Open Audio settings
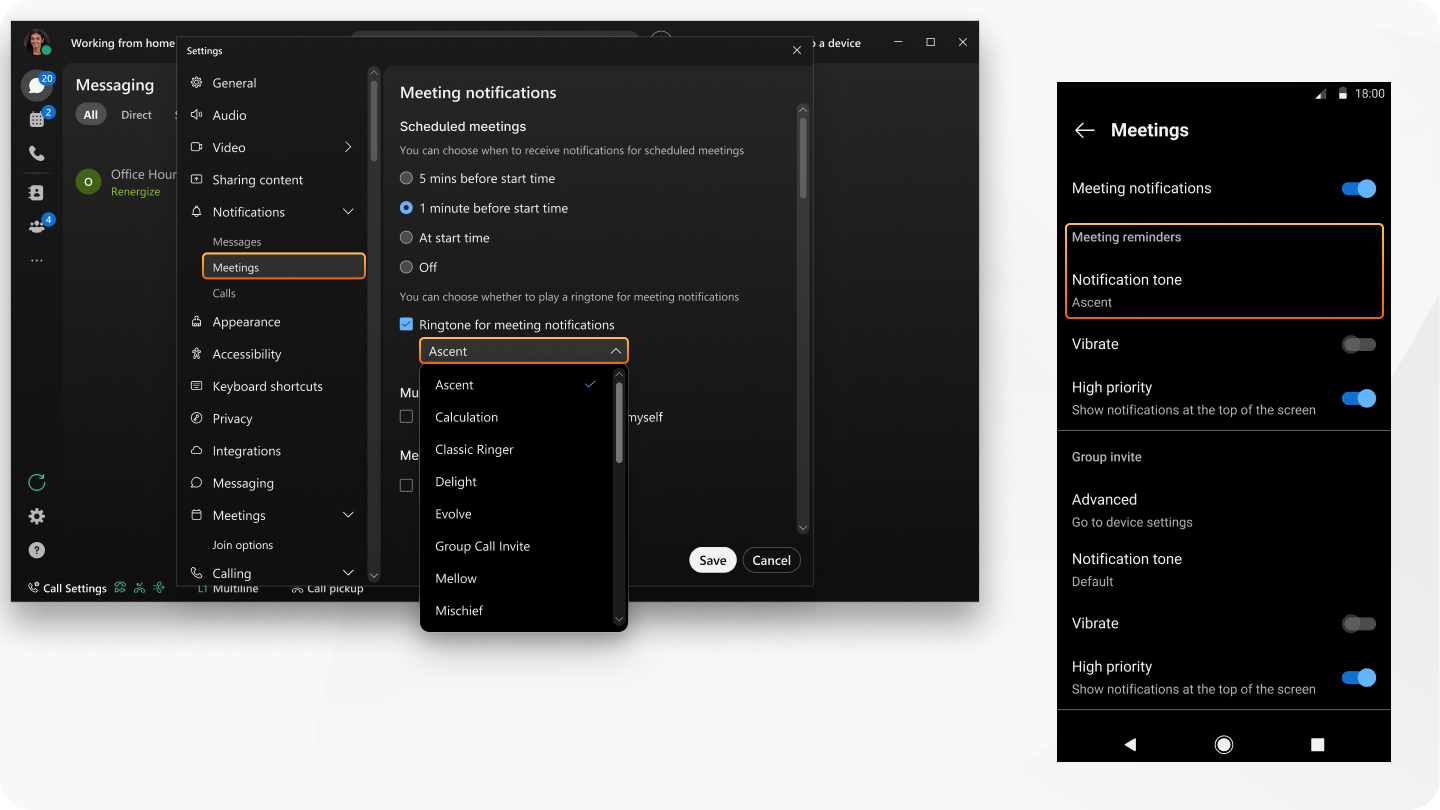 (x=229, y=115)
